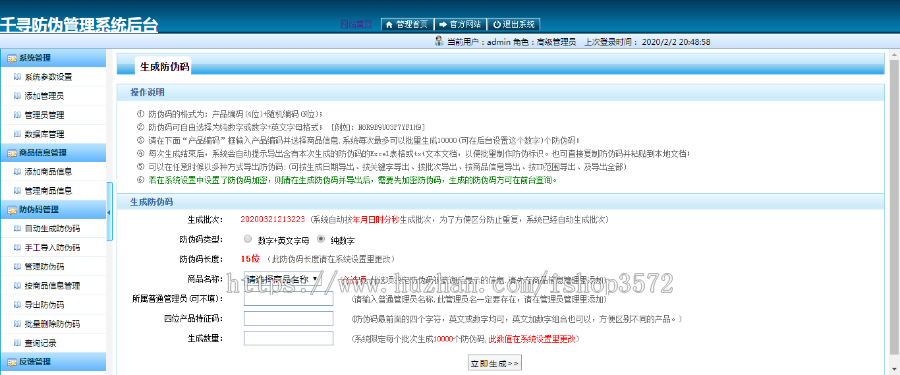Click the book icon beside 数据库管理
The width and height of the screenshot is (900, 375).
coord(17,134)
